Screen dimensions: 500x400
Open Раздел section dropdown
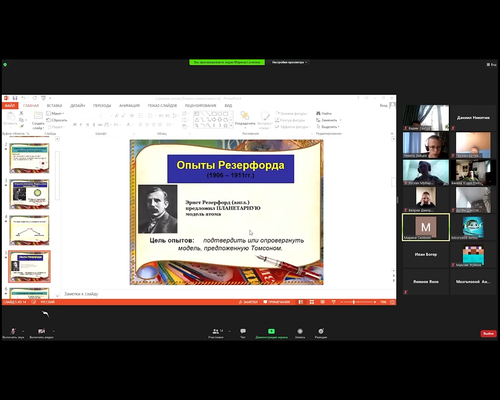(x=55, y=127)
